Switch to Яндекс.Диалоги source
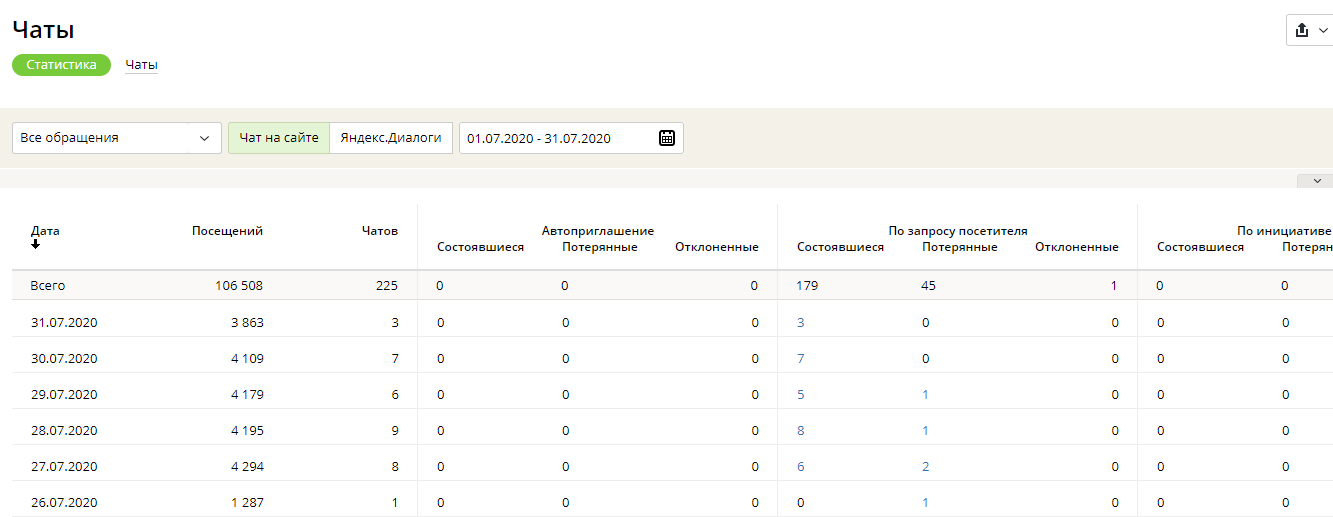This screenshot has height=517, width=1333. 391,138
